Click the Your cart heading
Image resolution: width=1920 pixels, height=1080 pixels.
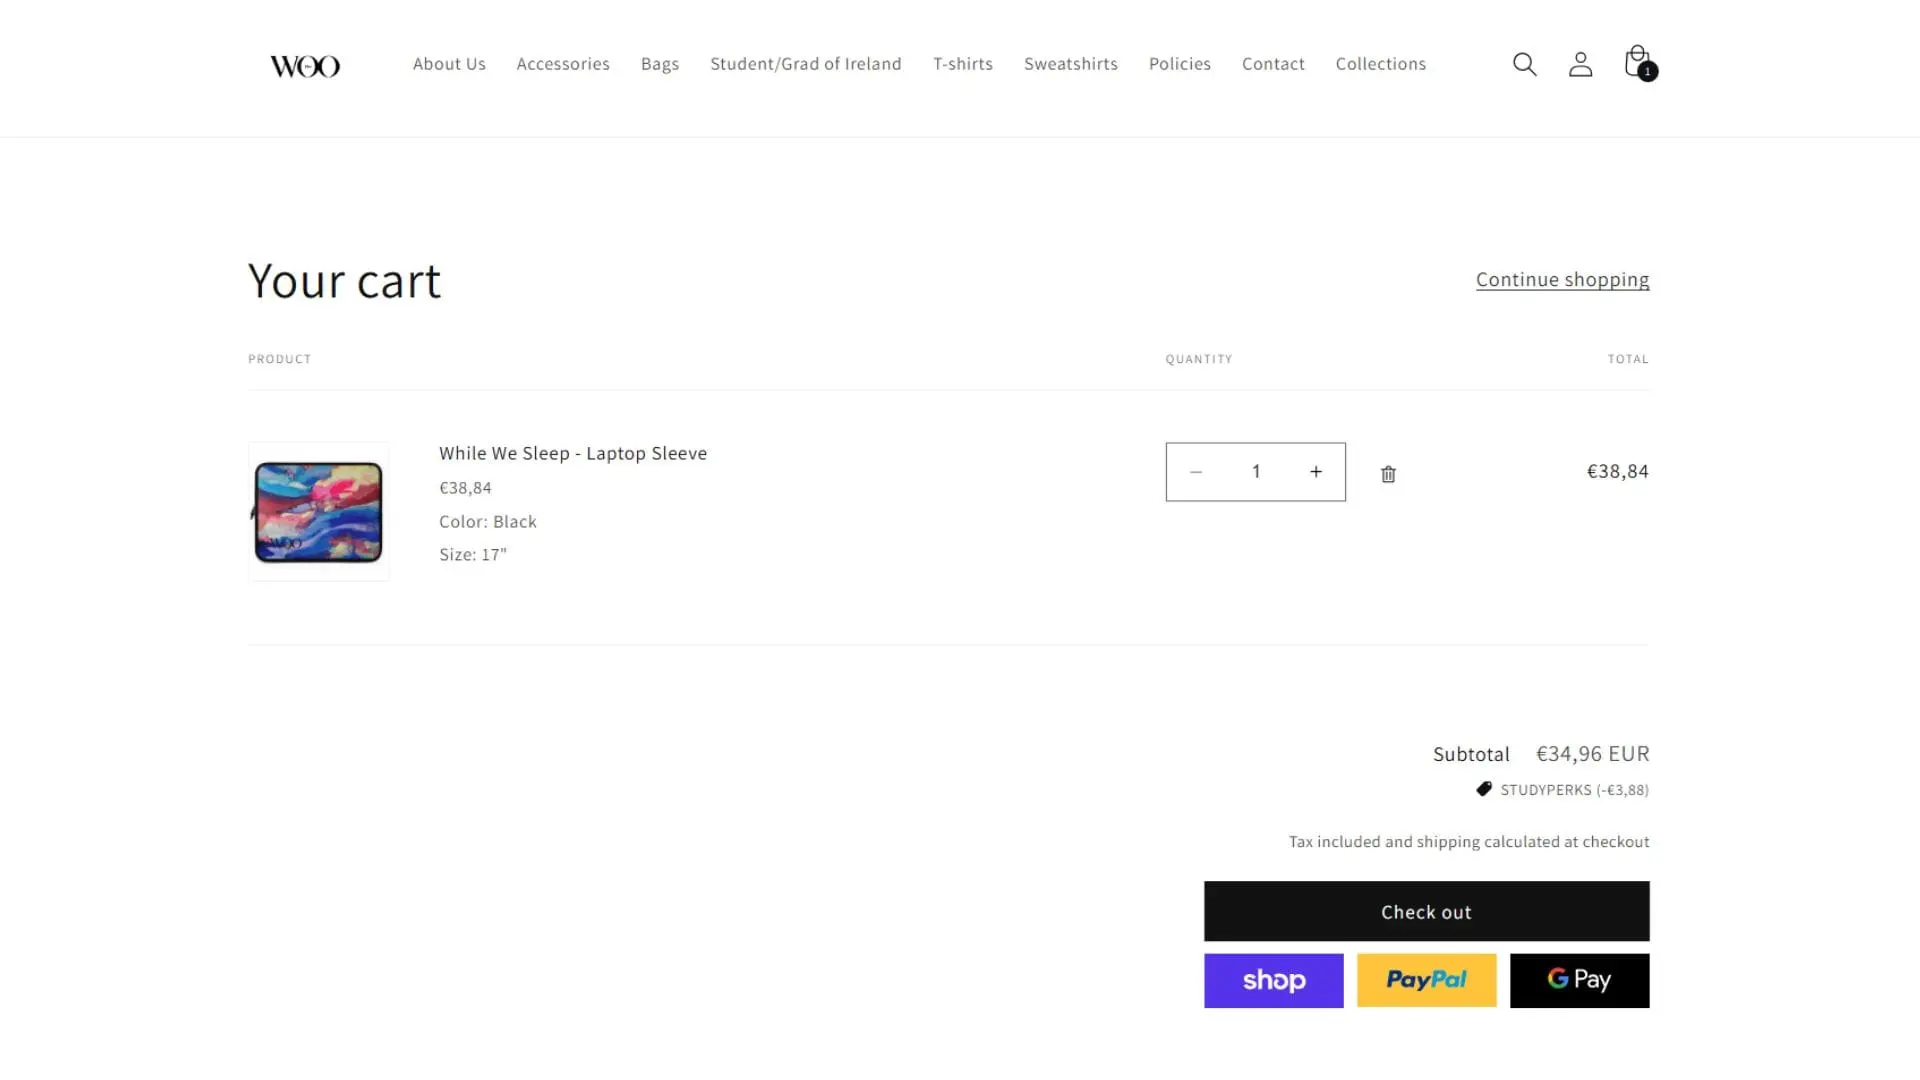click(344, 281)
